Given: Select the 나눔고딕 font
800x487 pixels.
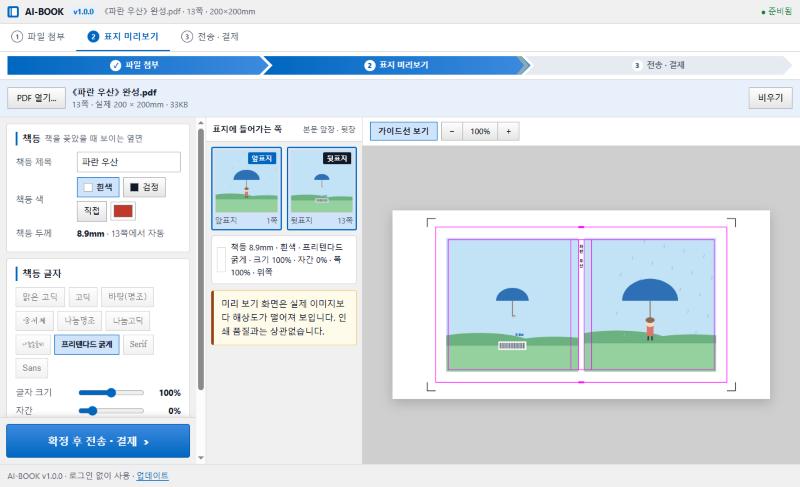Looking at the screenshot, I should pyautogui.click(x=128, y=321).
